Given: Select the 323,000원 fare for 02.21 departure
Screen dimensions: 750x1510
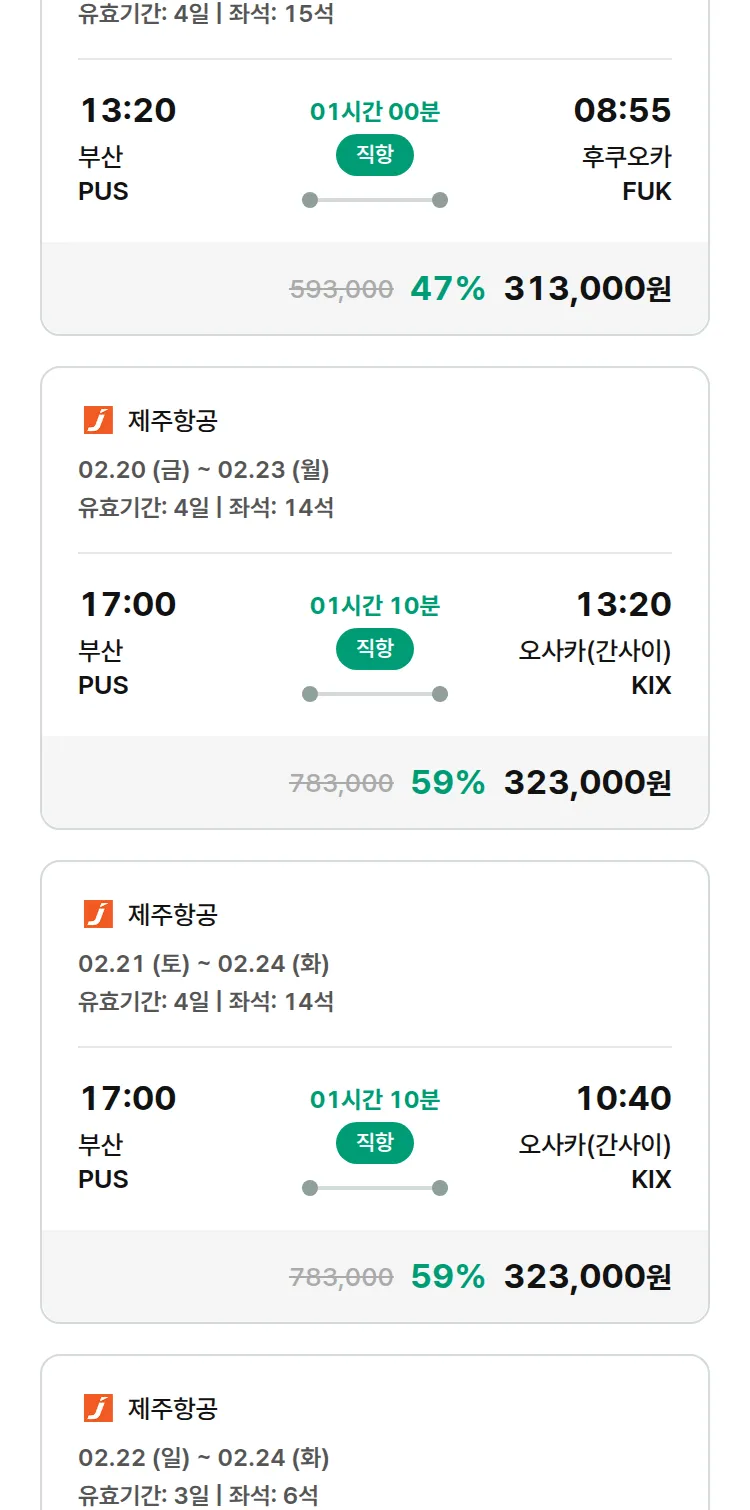Looking at the screenshot, I should click(x=587, y=1277).
